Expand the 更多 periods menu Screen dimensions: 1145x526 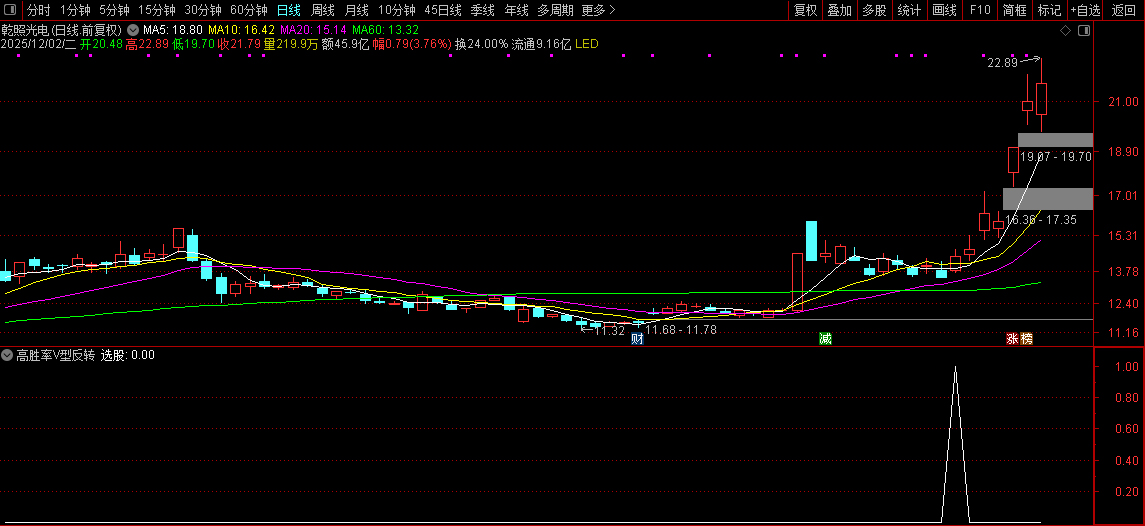(599, 10)
